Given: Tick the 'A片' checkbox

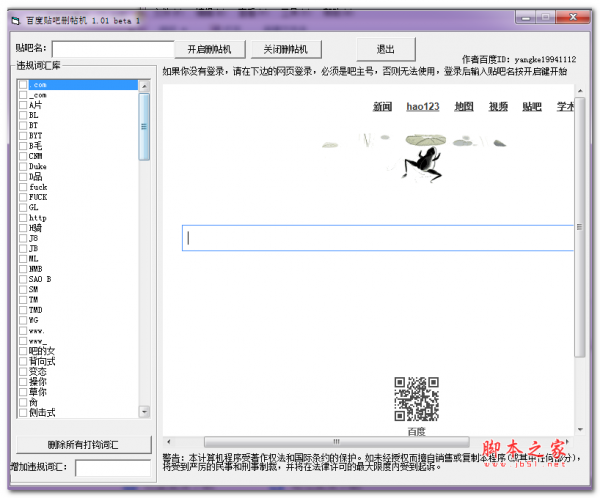Looking at the screenshot, I should [23, 105].
